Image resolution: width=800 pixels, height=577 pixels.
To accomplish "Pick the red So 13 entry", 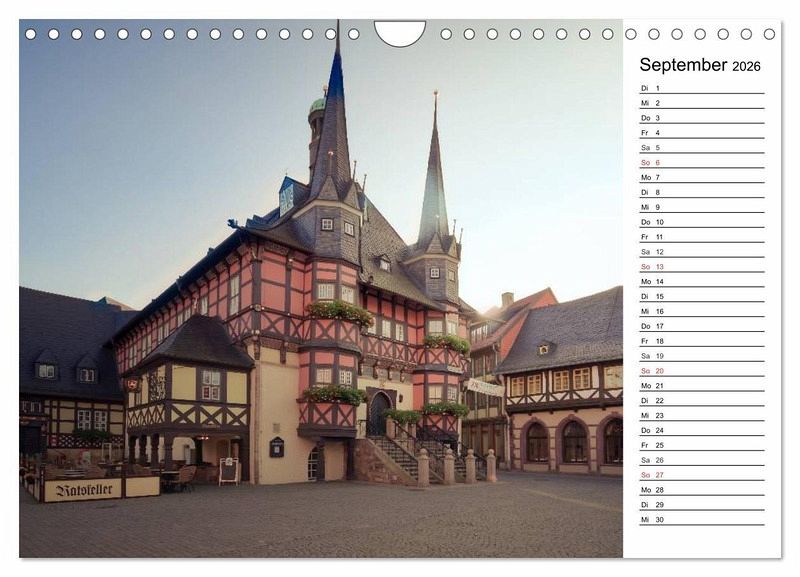I will click(x=701, y=267).
